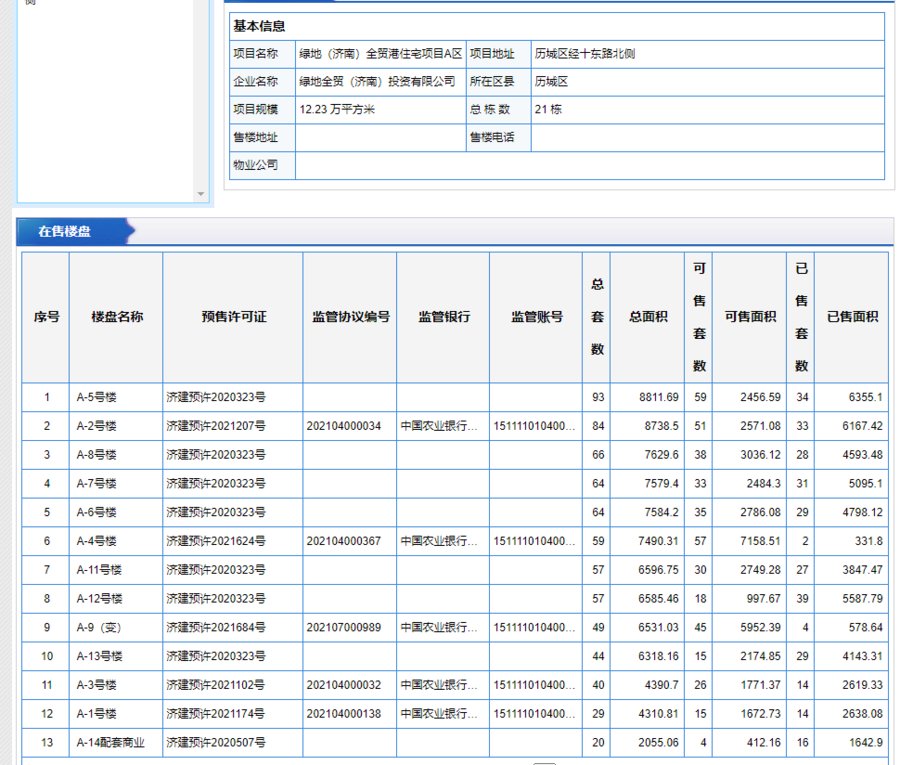The height and width of the screenshot is (765, 900).
Task: Open permit 济建预许2021207号 details
Action: [206, 427]
